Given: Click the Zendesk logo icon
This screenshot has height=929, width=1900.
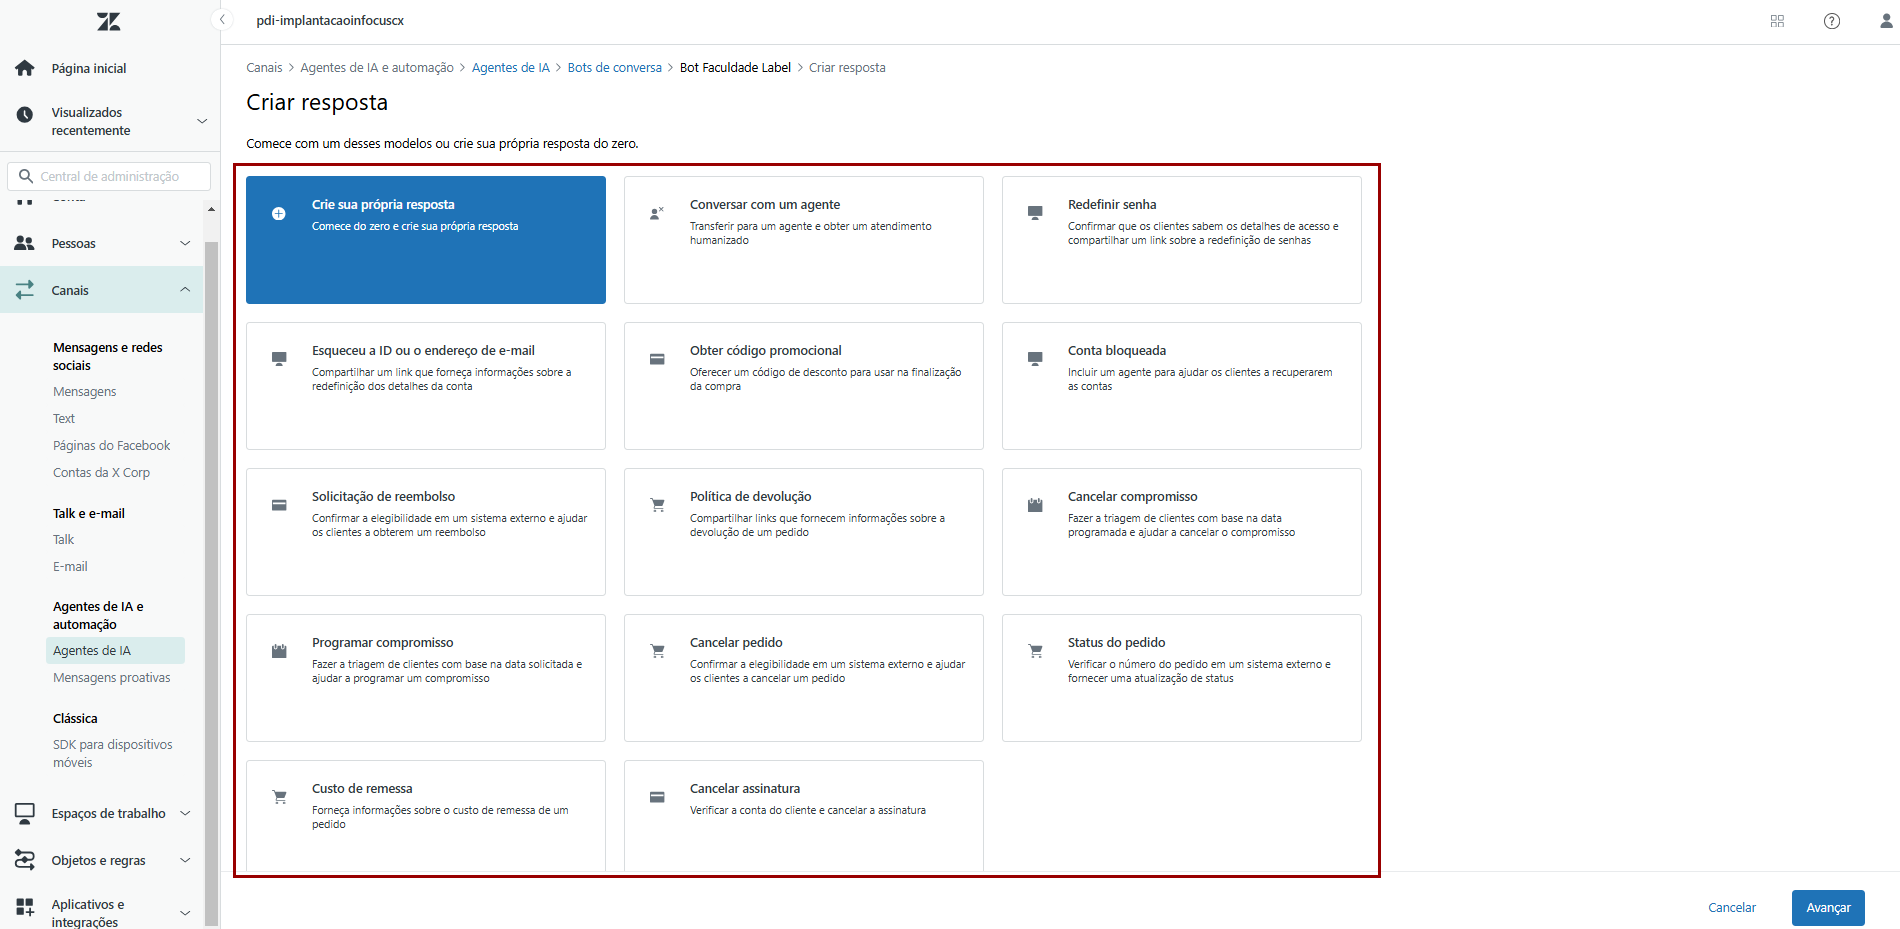Looking at the screenshot, I should pyautogui.click(x=108, y=21).
